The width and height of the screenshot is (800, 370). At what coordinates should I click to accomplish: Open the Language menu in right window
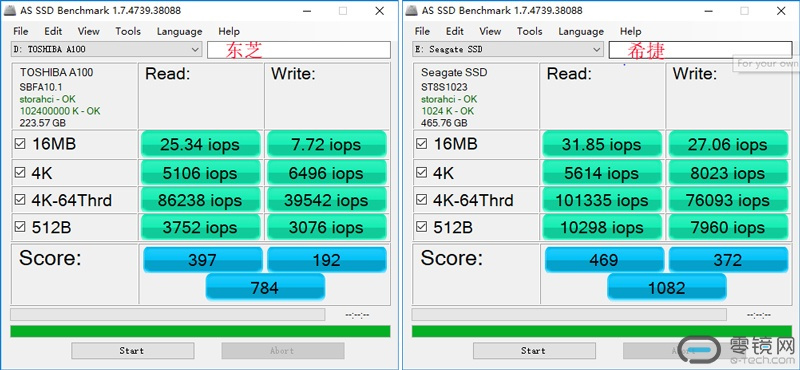pos(581,32)
